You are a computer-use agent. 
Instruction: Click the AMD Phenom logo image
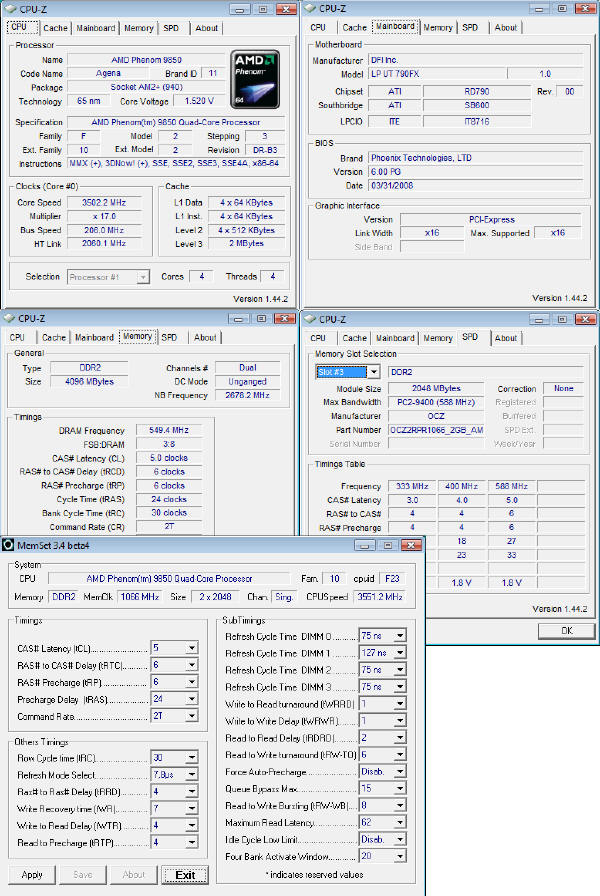[254, 79]
